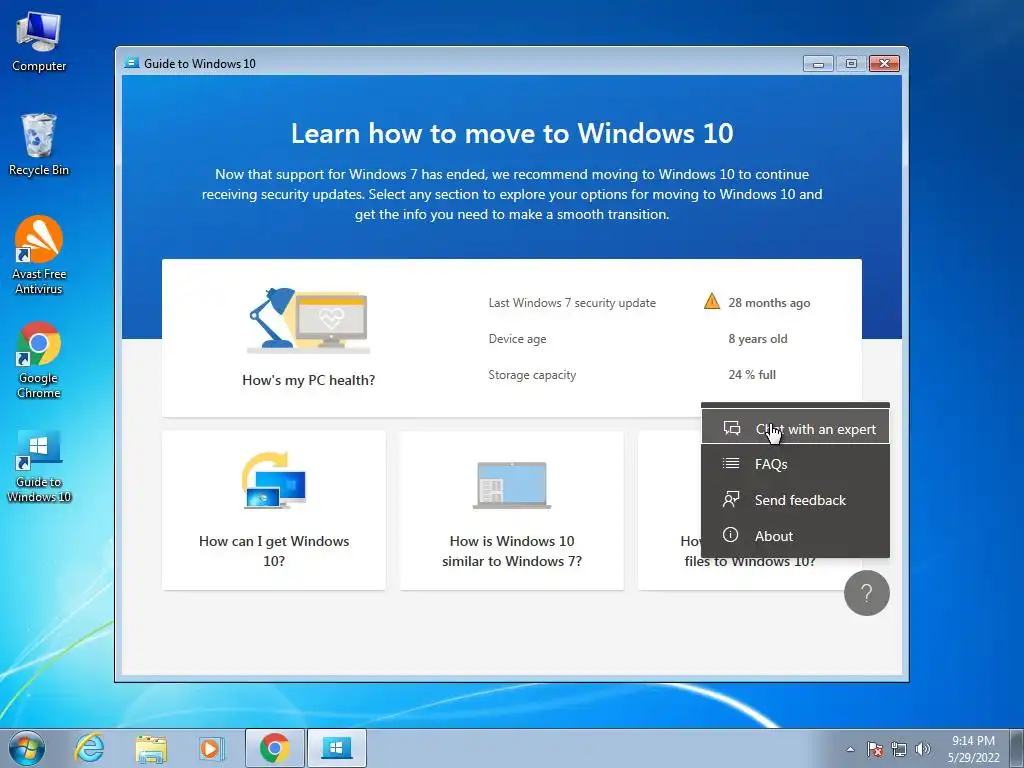The width and height of the screenshot is (1024, 768).
Task: Click the 24 % full value
Action: click(x=752, y=375)
